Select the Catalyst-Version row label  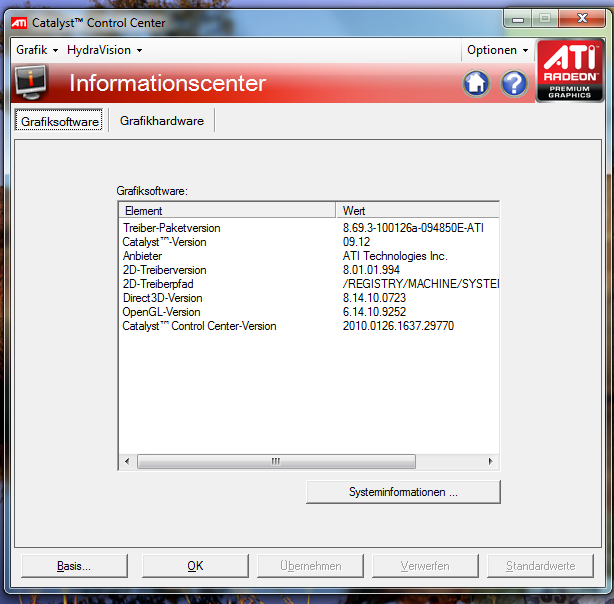coord(164,242)
